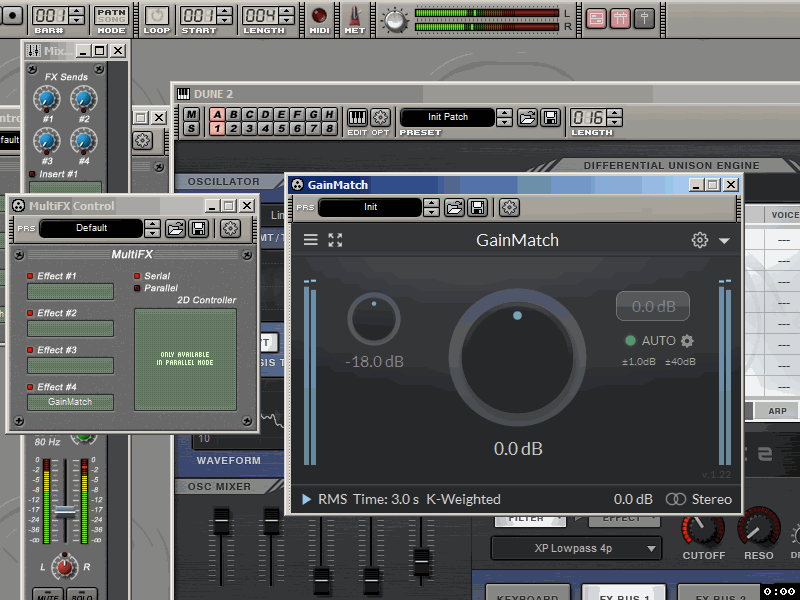The height and width of the screenshot is (600, 800).
Task: Toggle the Effect #3 LED in MultiFX
Action: (30, 350)
